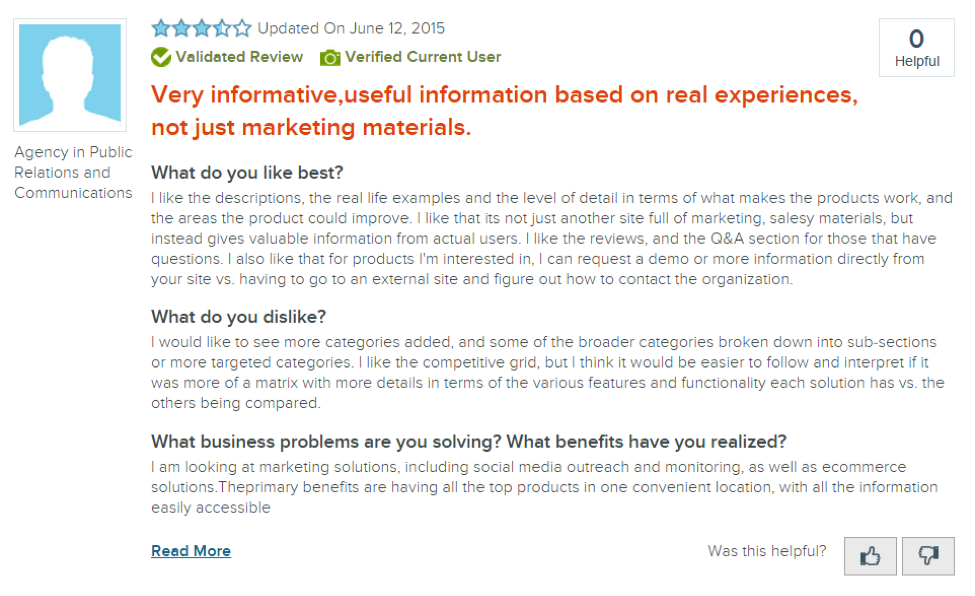Click the fifth empty rating star

tap(242, 28)
